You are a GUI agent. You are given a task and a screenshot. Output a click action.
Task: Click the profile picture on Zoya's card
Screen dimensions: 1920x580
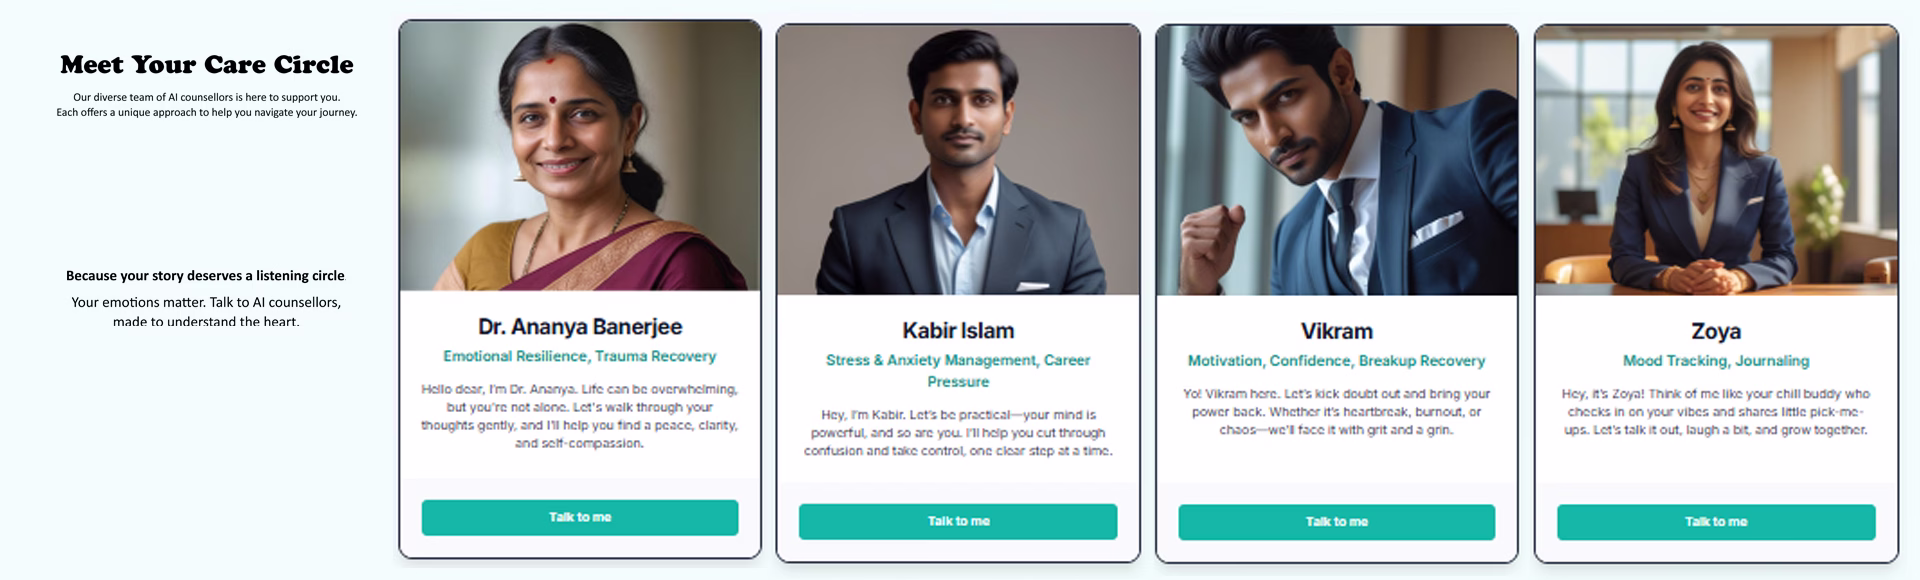point(1715,161)
